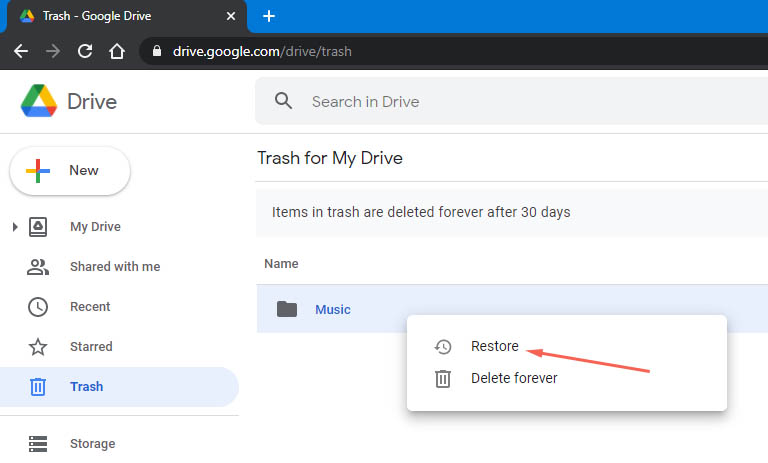Select the Music folder name
Image resolution: width=768 pixels, height=463 pixels.
click(x=333, y=310)
